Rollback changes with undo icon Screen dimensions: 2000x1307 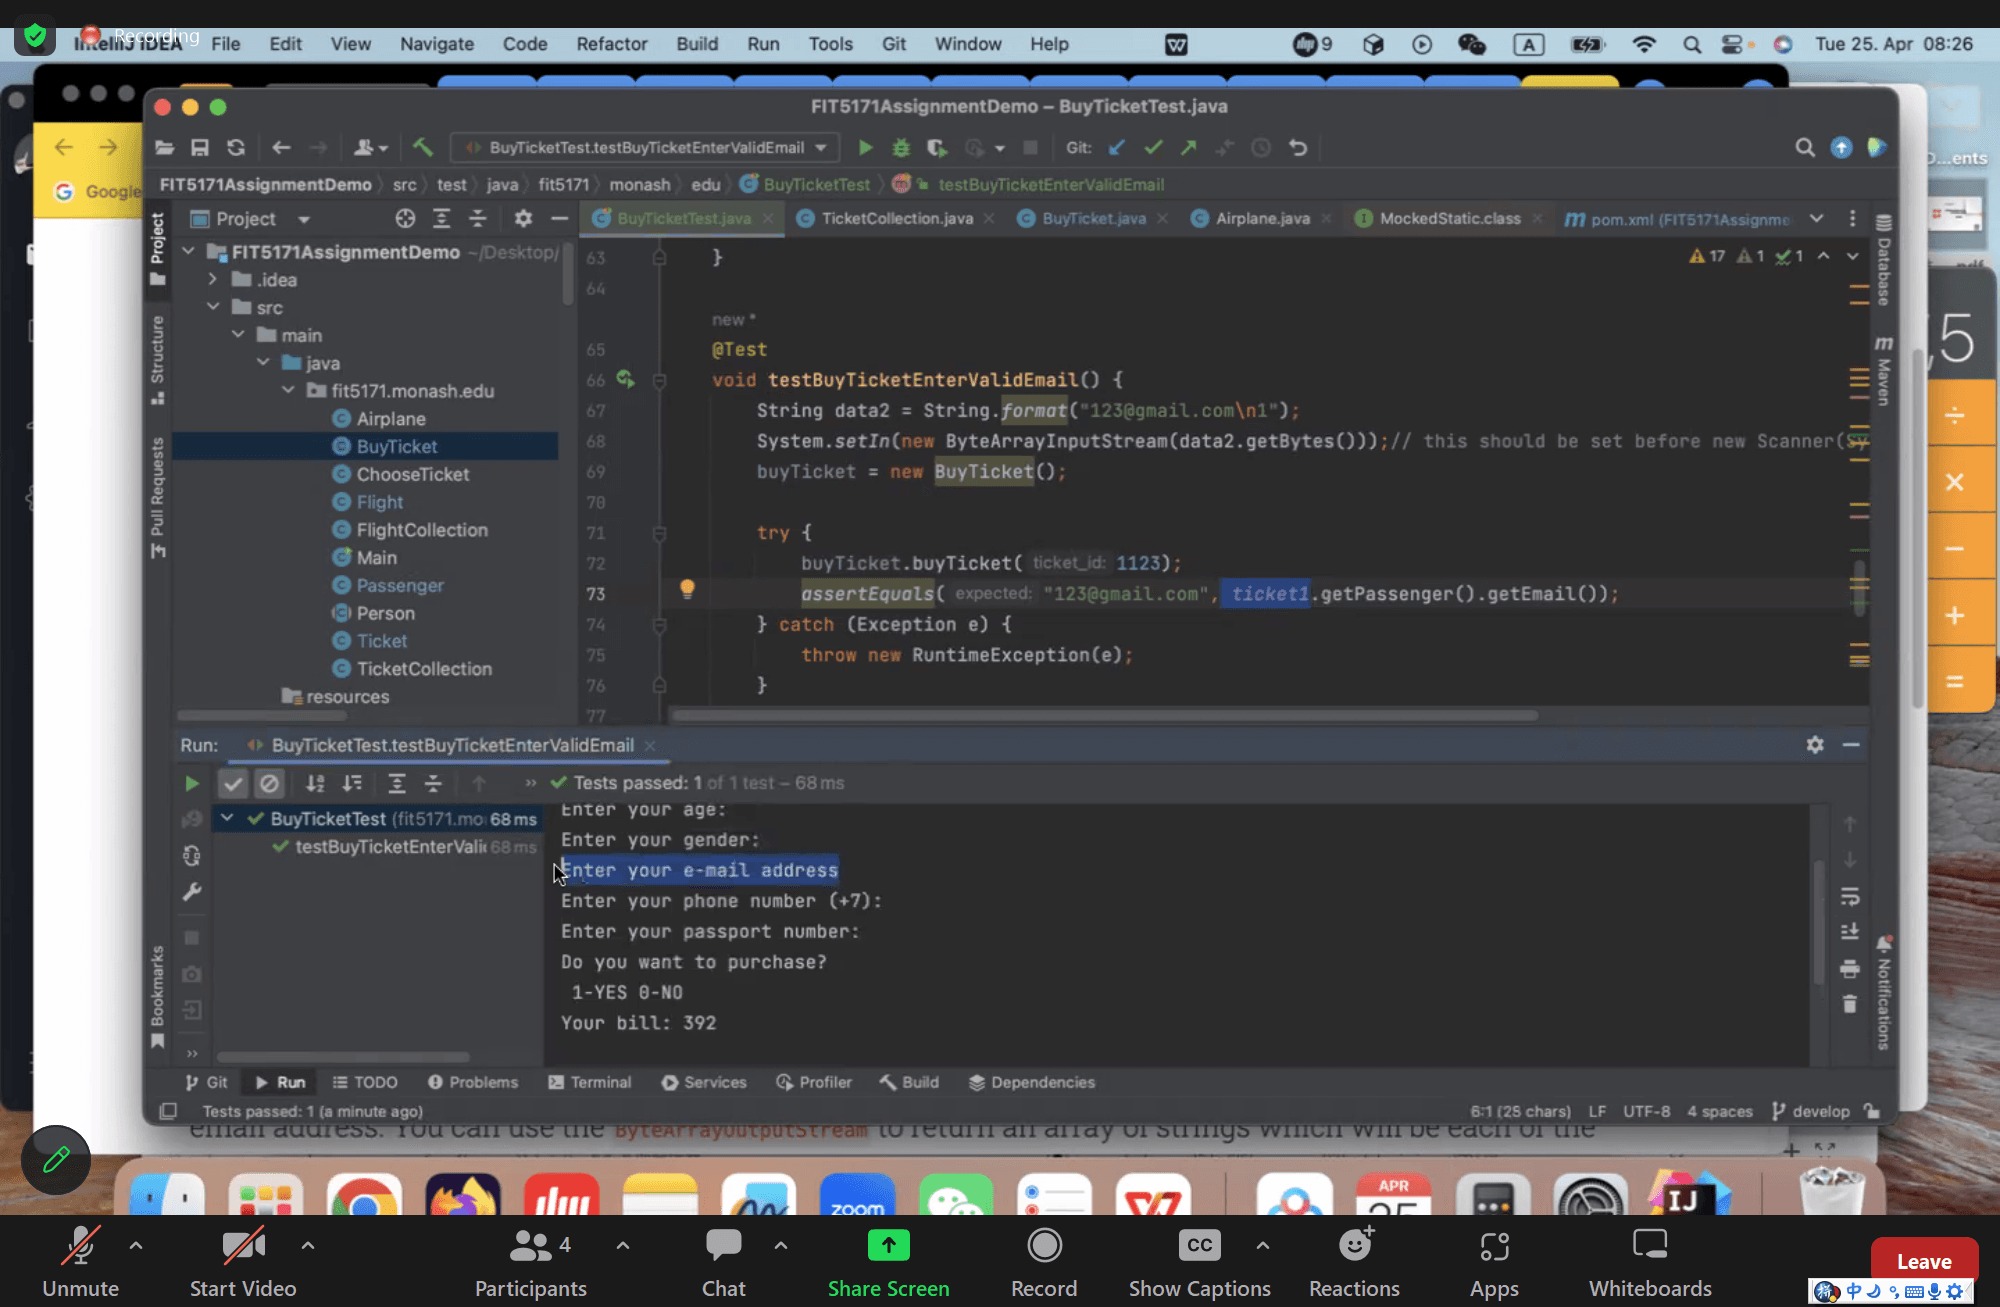(1298, 148)
